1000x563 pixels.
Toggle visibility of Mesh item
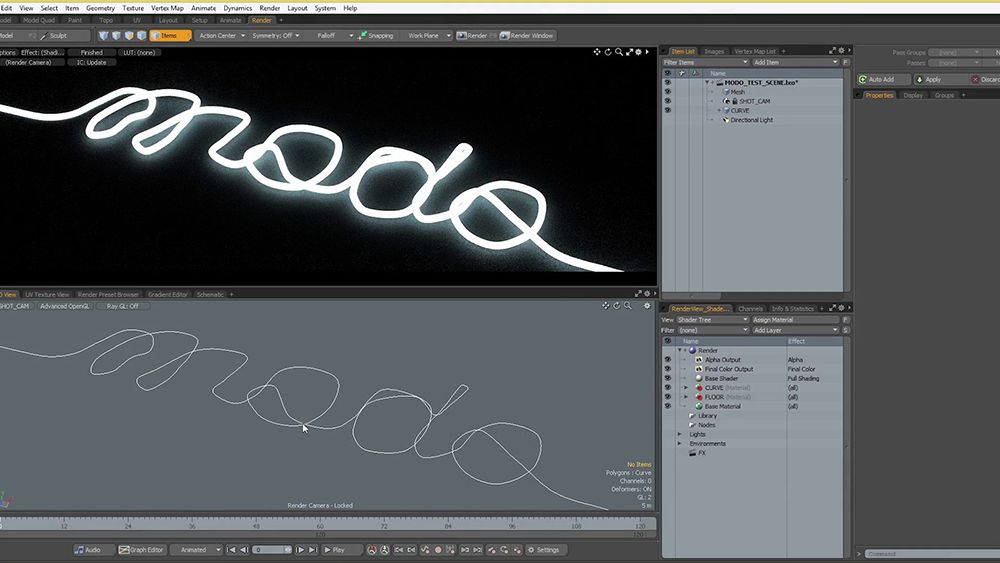click(x=668, y=92)
